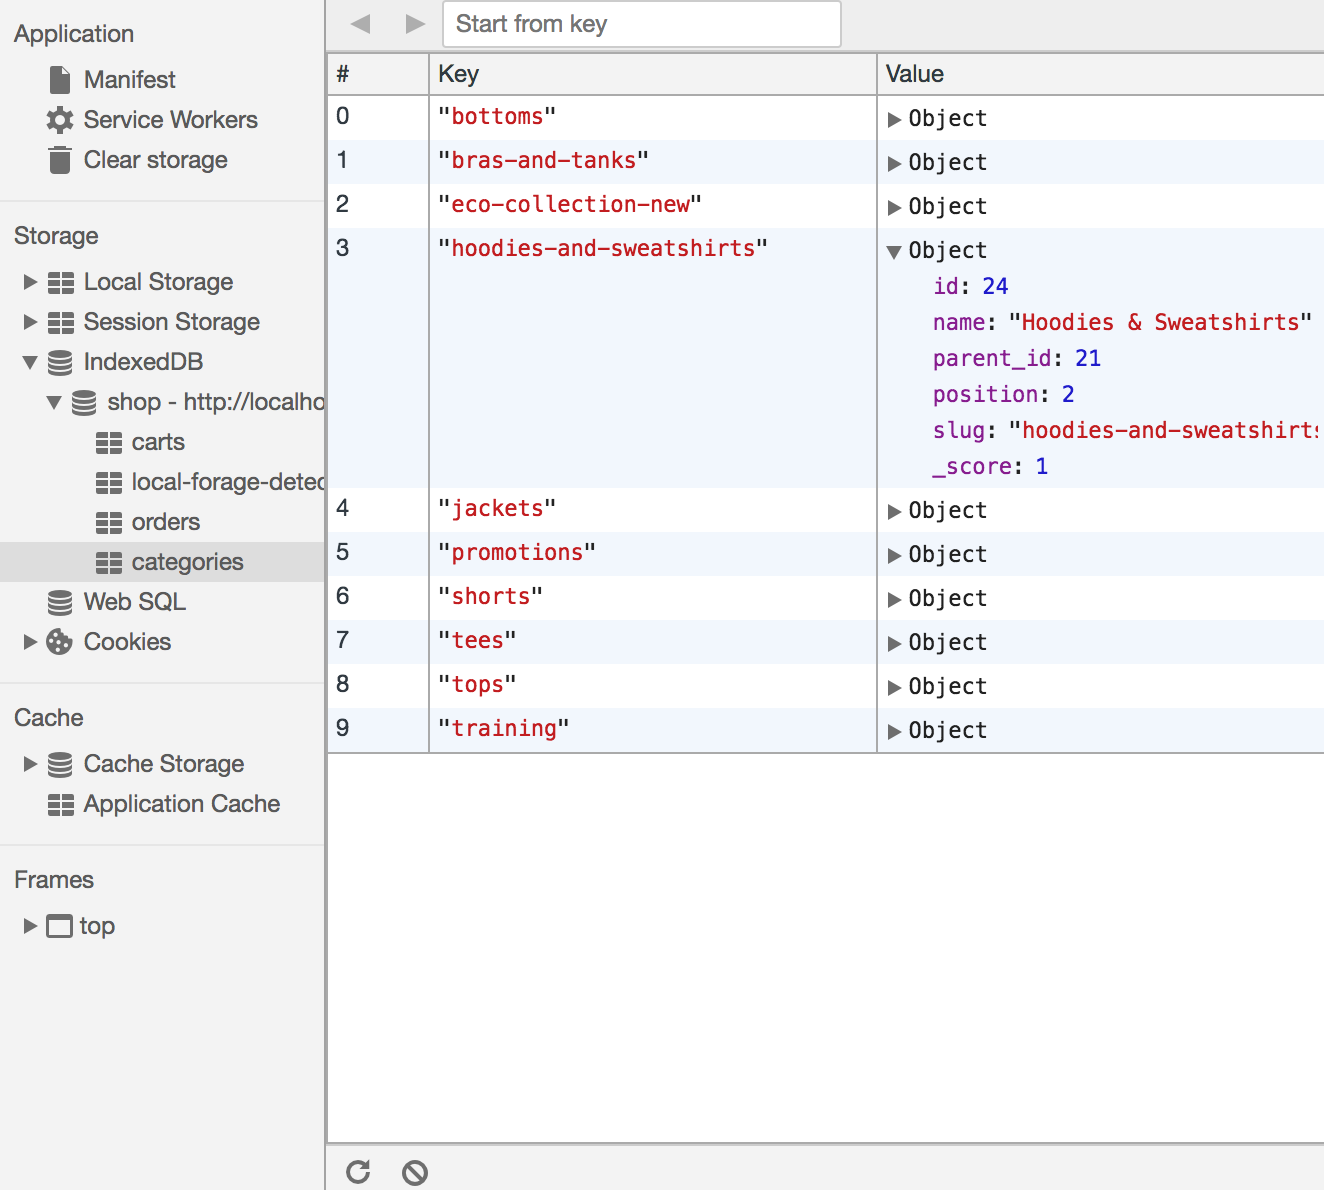Open Service Workers panel
The width and height of the screenshot is (1324, 1190).
pos(170,120)
